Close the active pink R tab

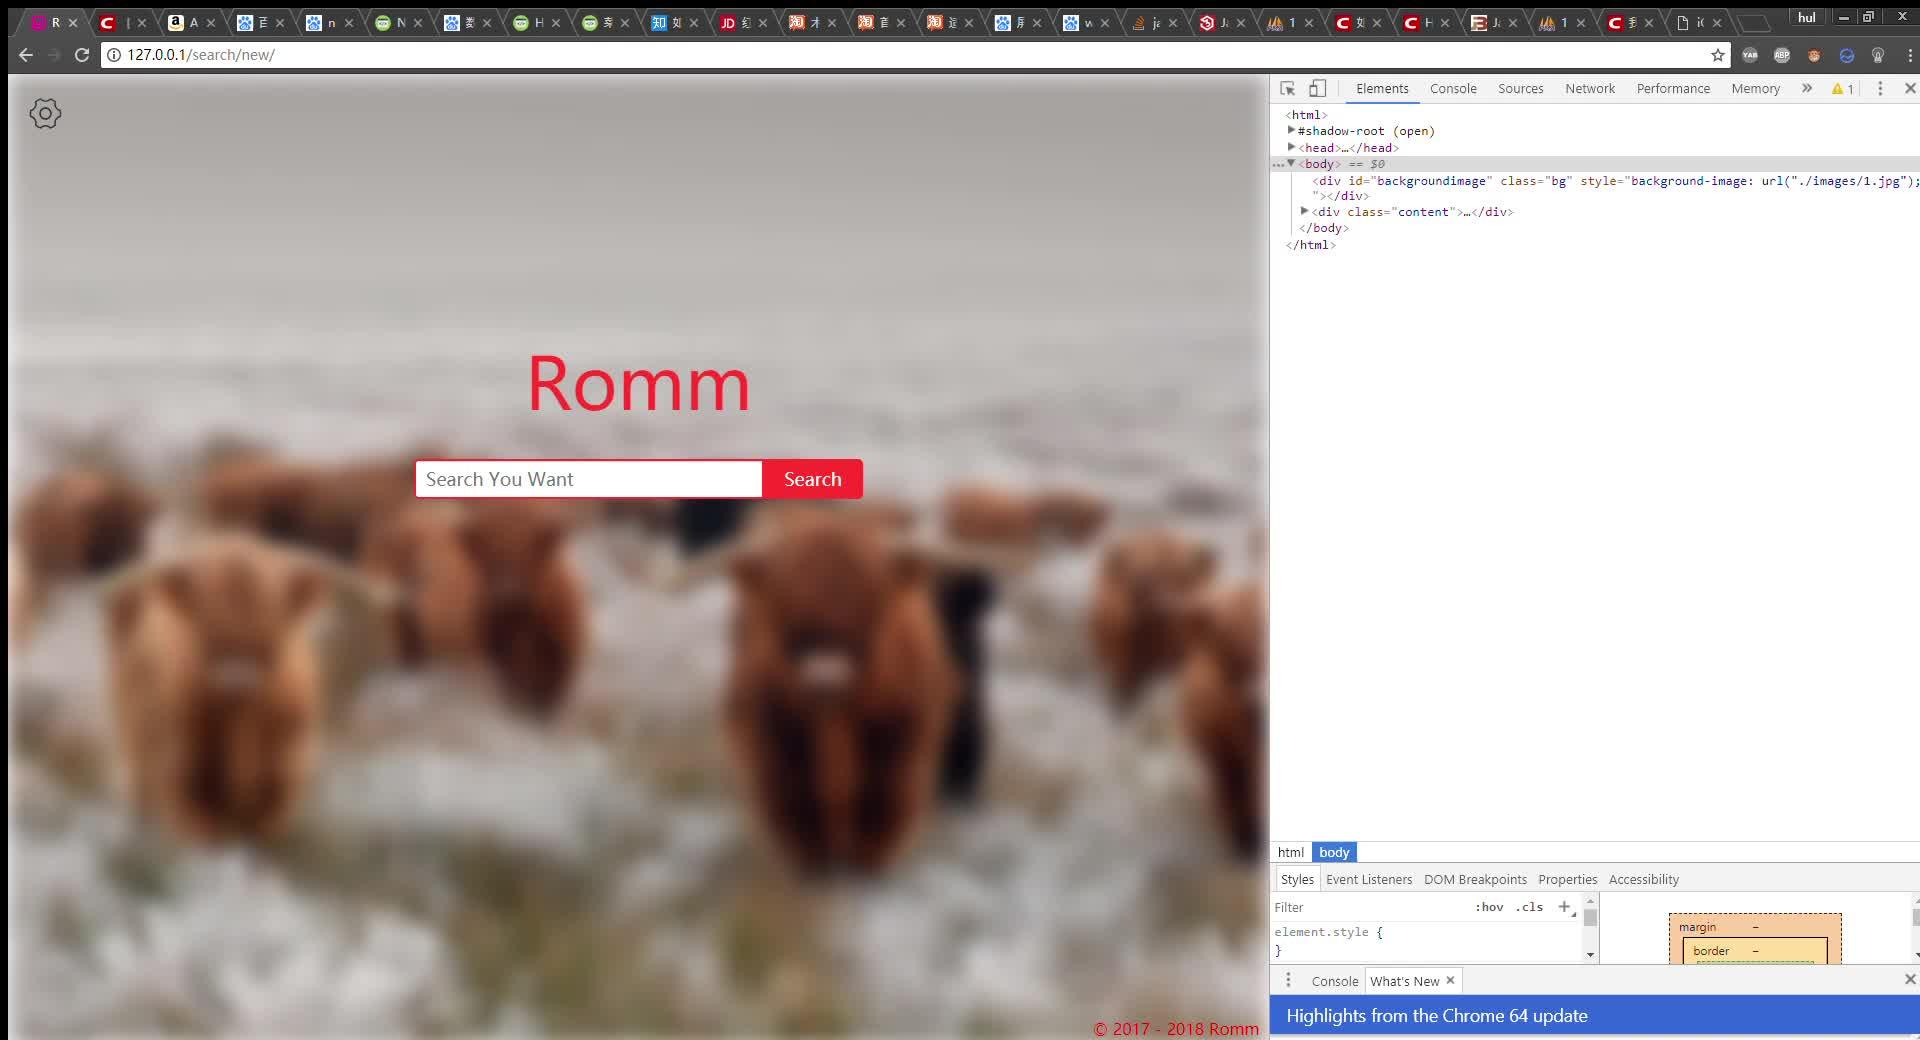[73, 23]
